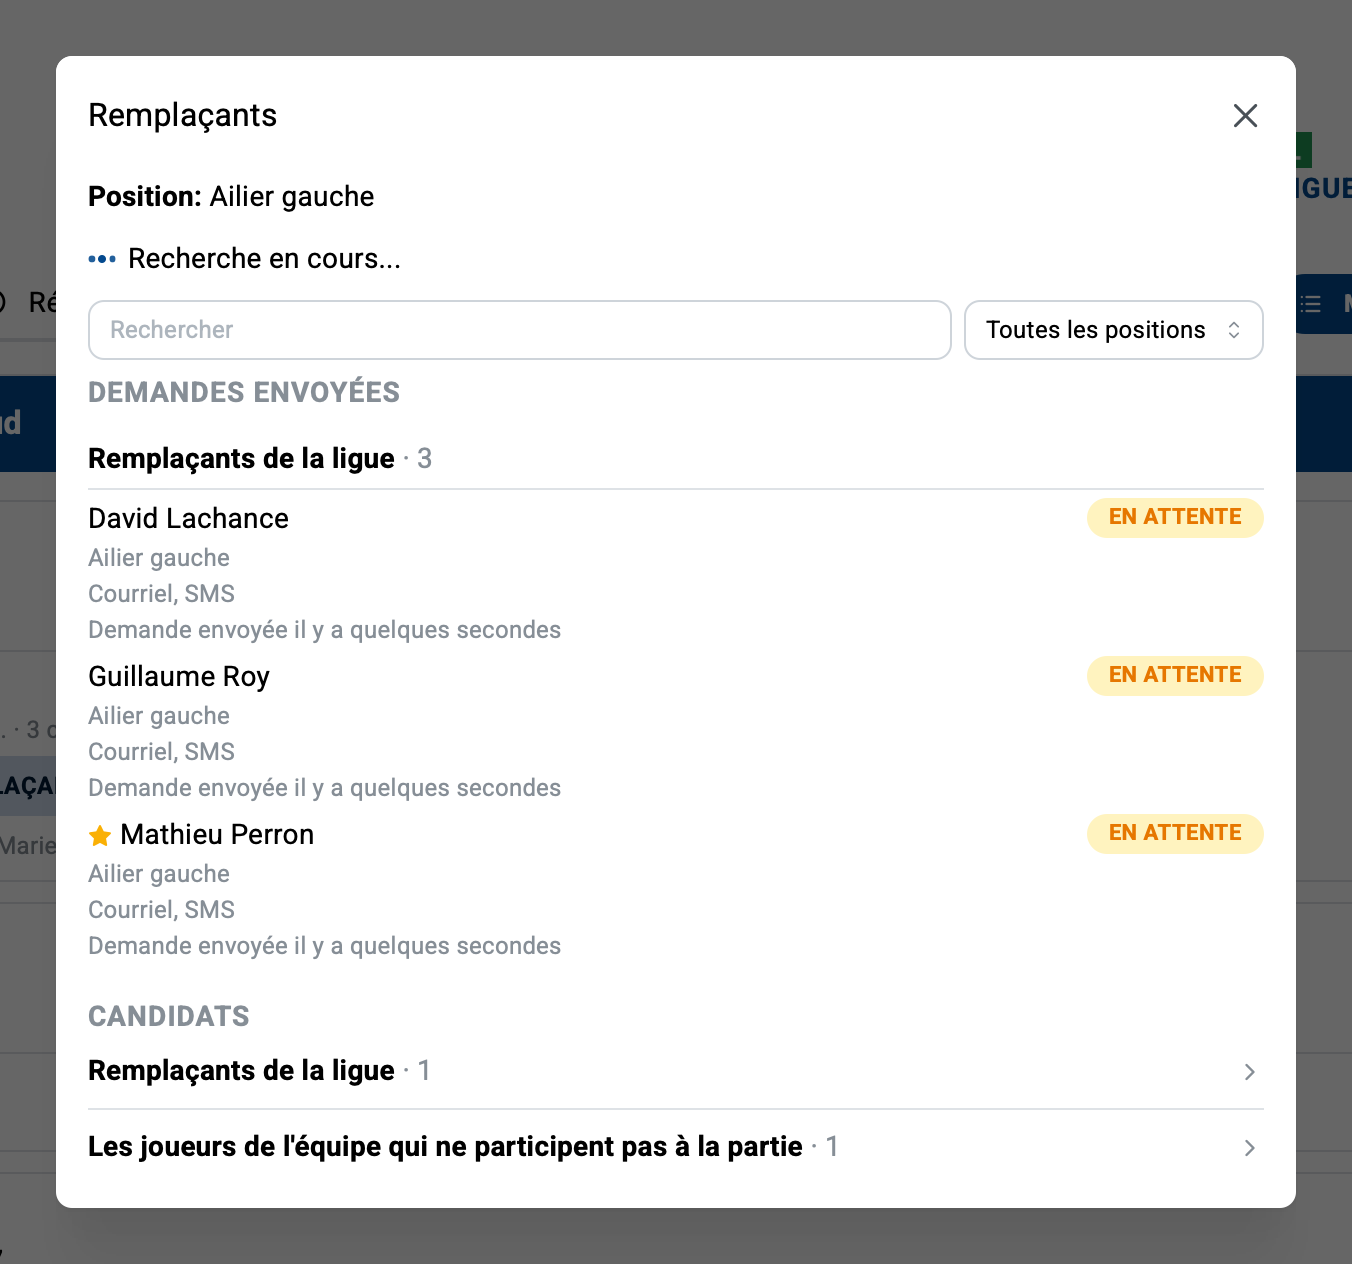Click the Les joueurs de l'équipe label

[x=445, y=1147]
